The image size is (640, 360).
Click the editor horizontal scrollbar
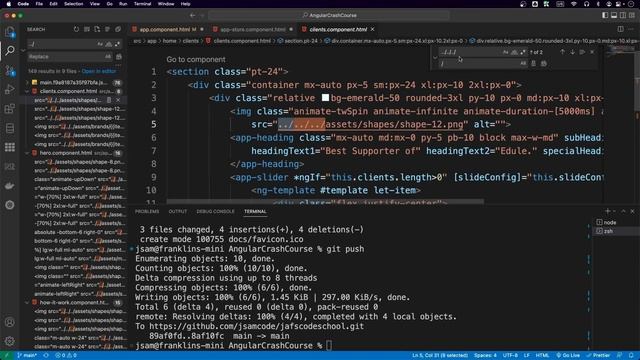325,201
